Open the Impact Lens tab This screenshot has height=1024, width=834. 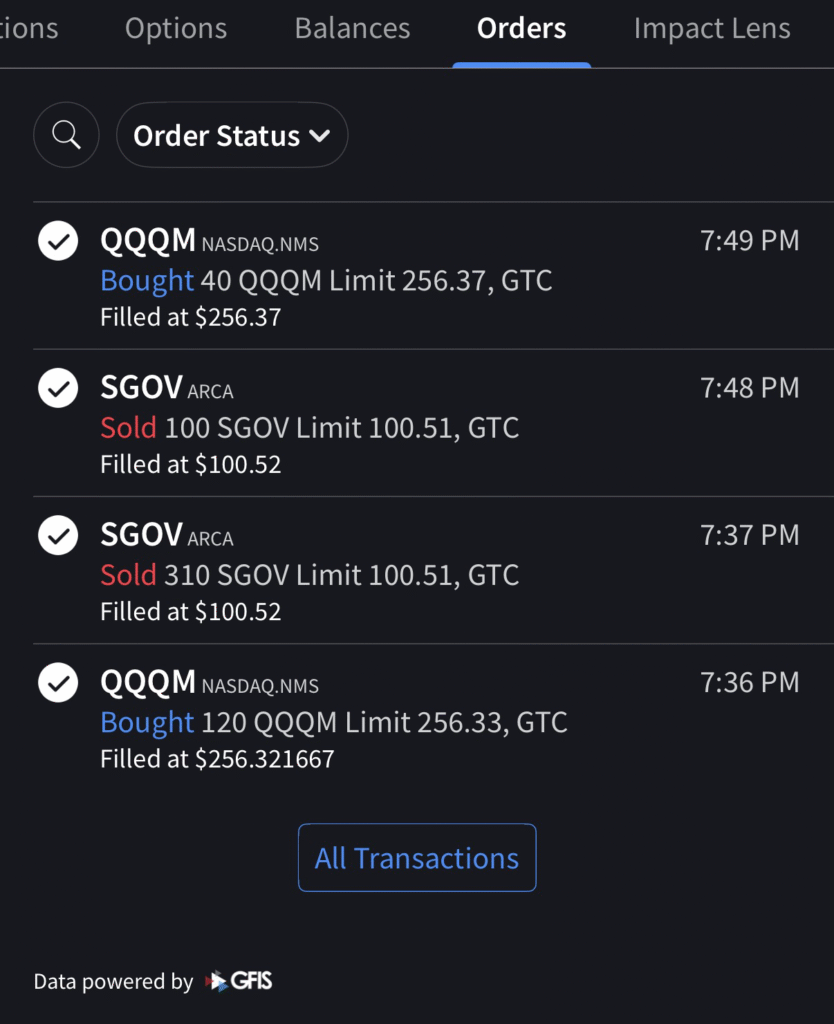tap(712, 29)
